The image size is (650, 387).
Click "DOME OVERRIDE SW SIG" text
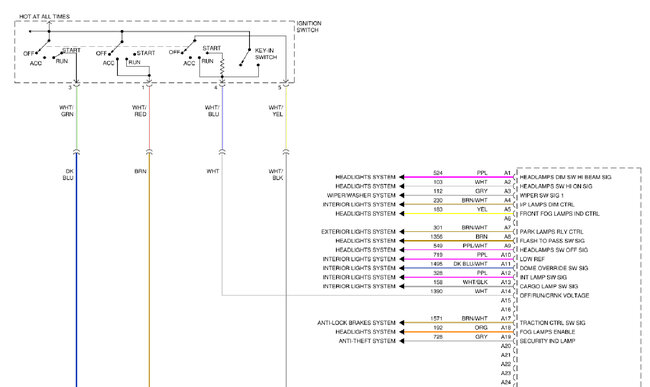pyautogui.click(x=553, y=268)
